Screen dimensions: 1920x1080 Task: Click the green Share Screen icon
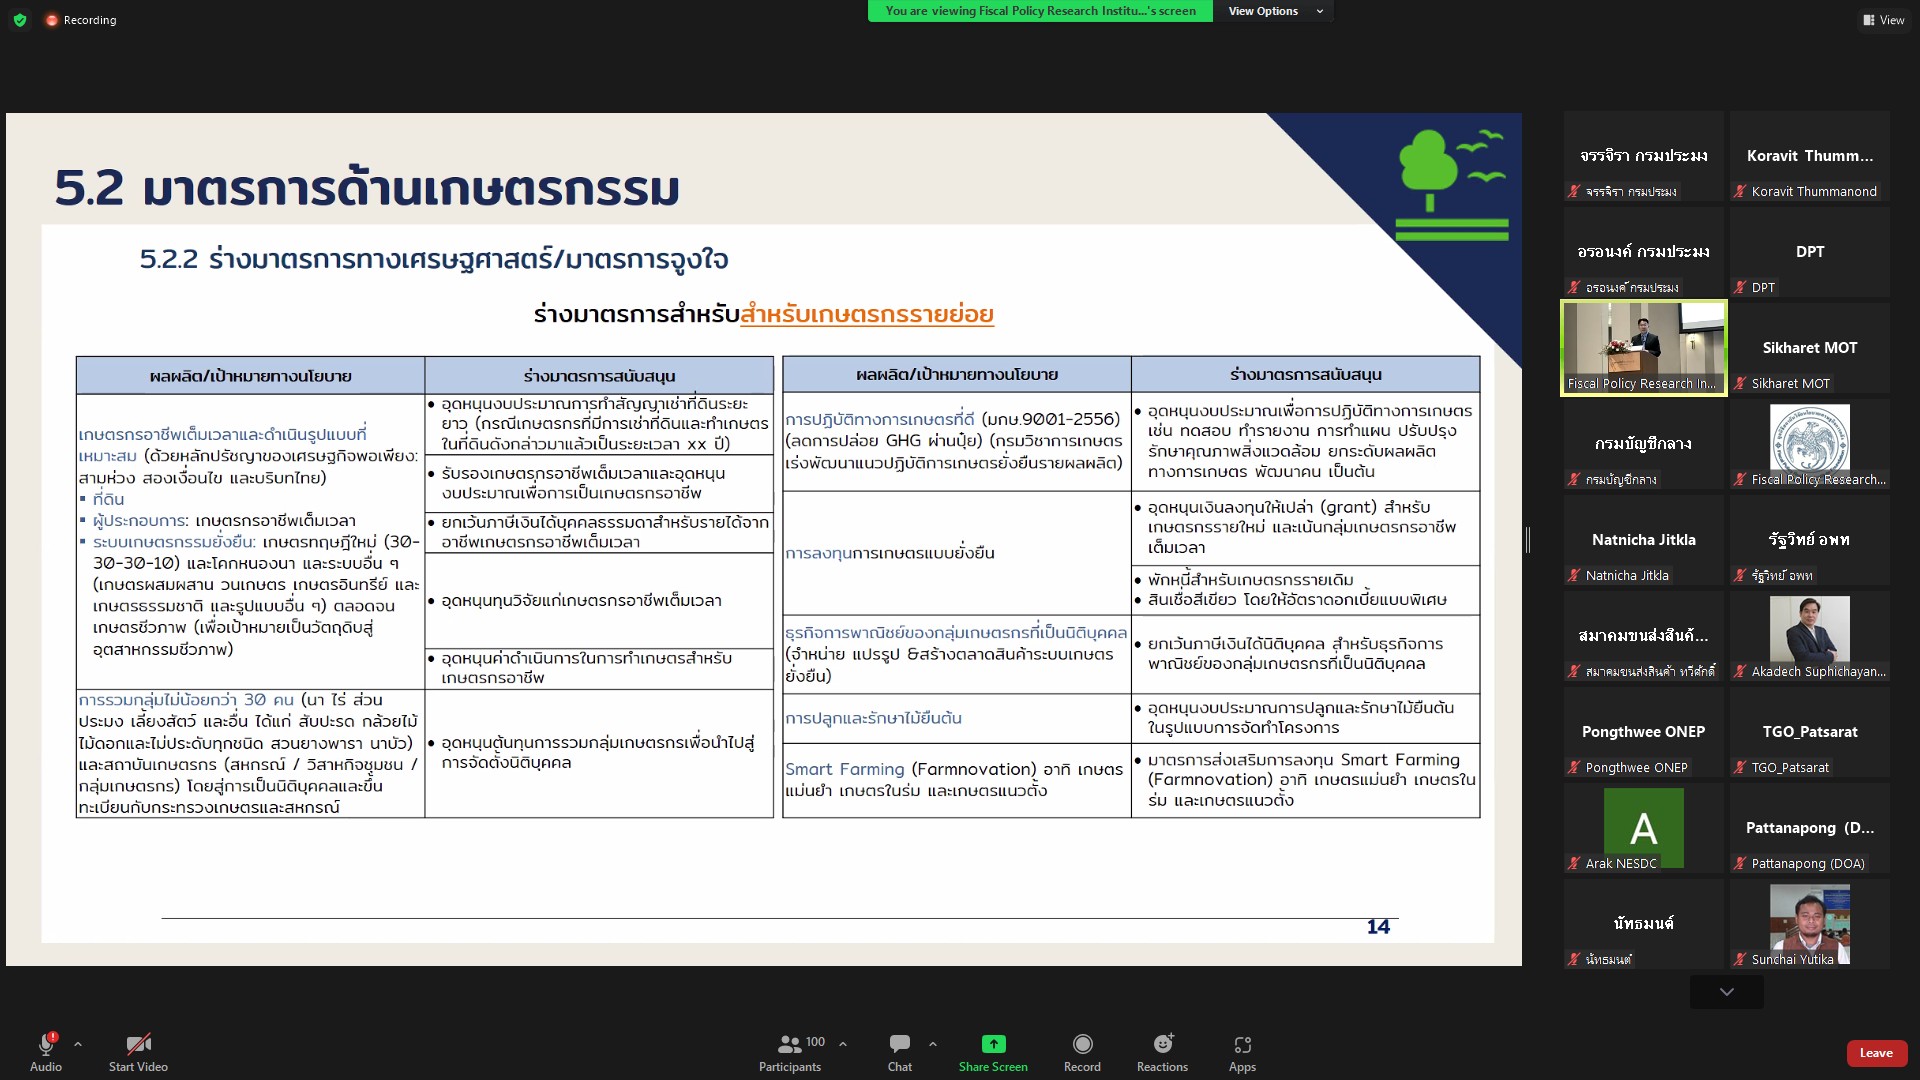(993, 1044)
